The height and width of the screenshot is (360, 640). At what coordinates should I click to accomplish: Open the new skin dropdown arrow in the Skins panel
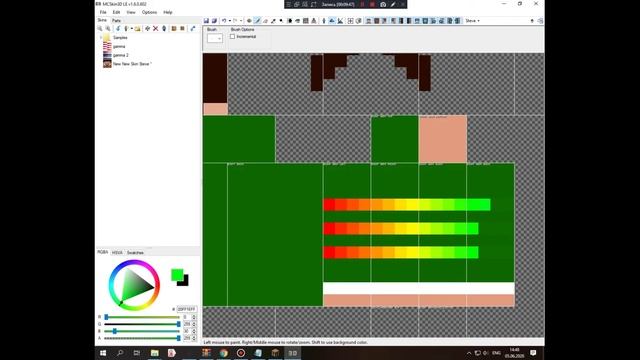[x=131, y=29]
